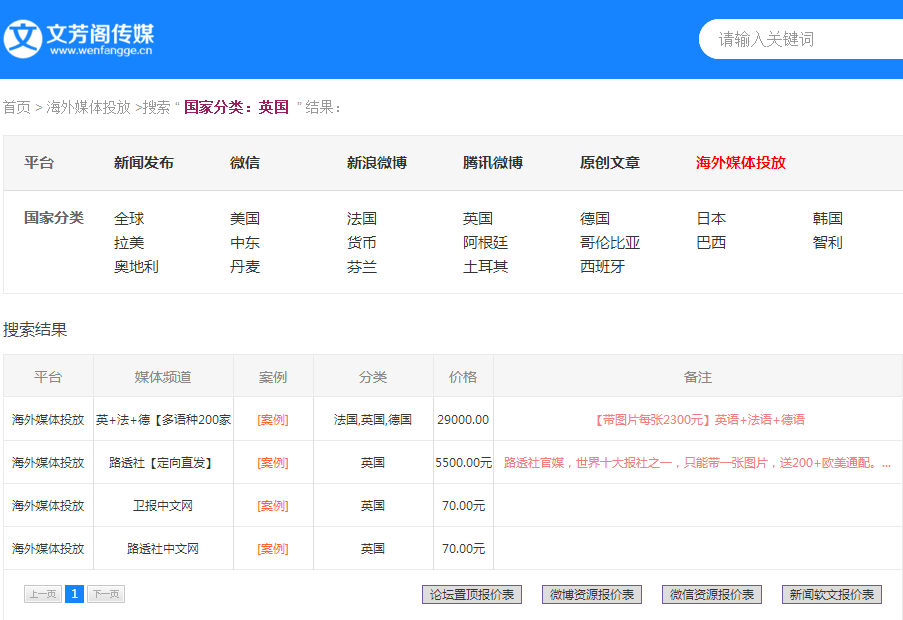Click the keyword search input field
The width and height of the screenshot is (903, 620).
click(800, 39)
